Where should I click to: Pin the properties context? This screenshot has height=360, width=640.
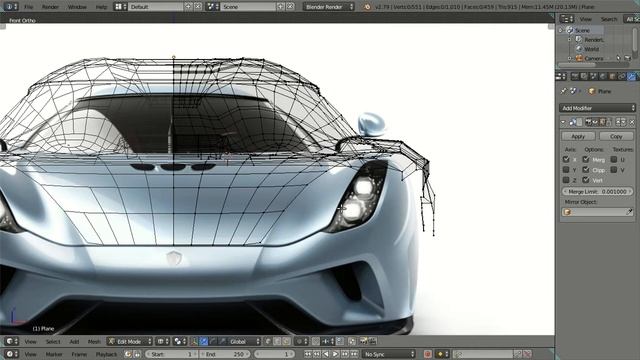pyautogui.click(x=564, y=91)
